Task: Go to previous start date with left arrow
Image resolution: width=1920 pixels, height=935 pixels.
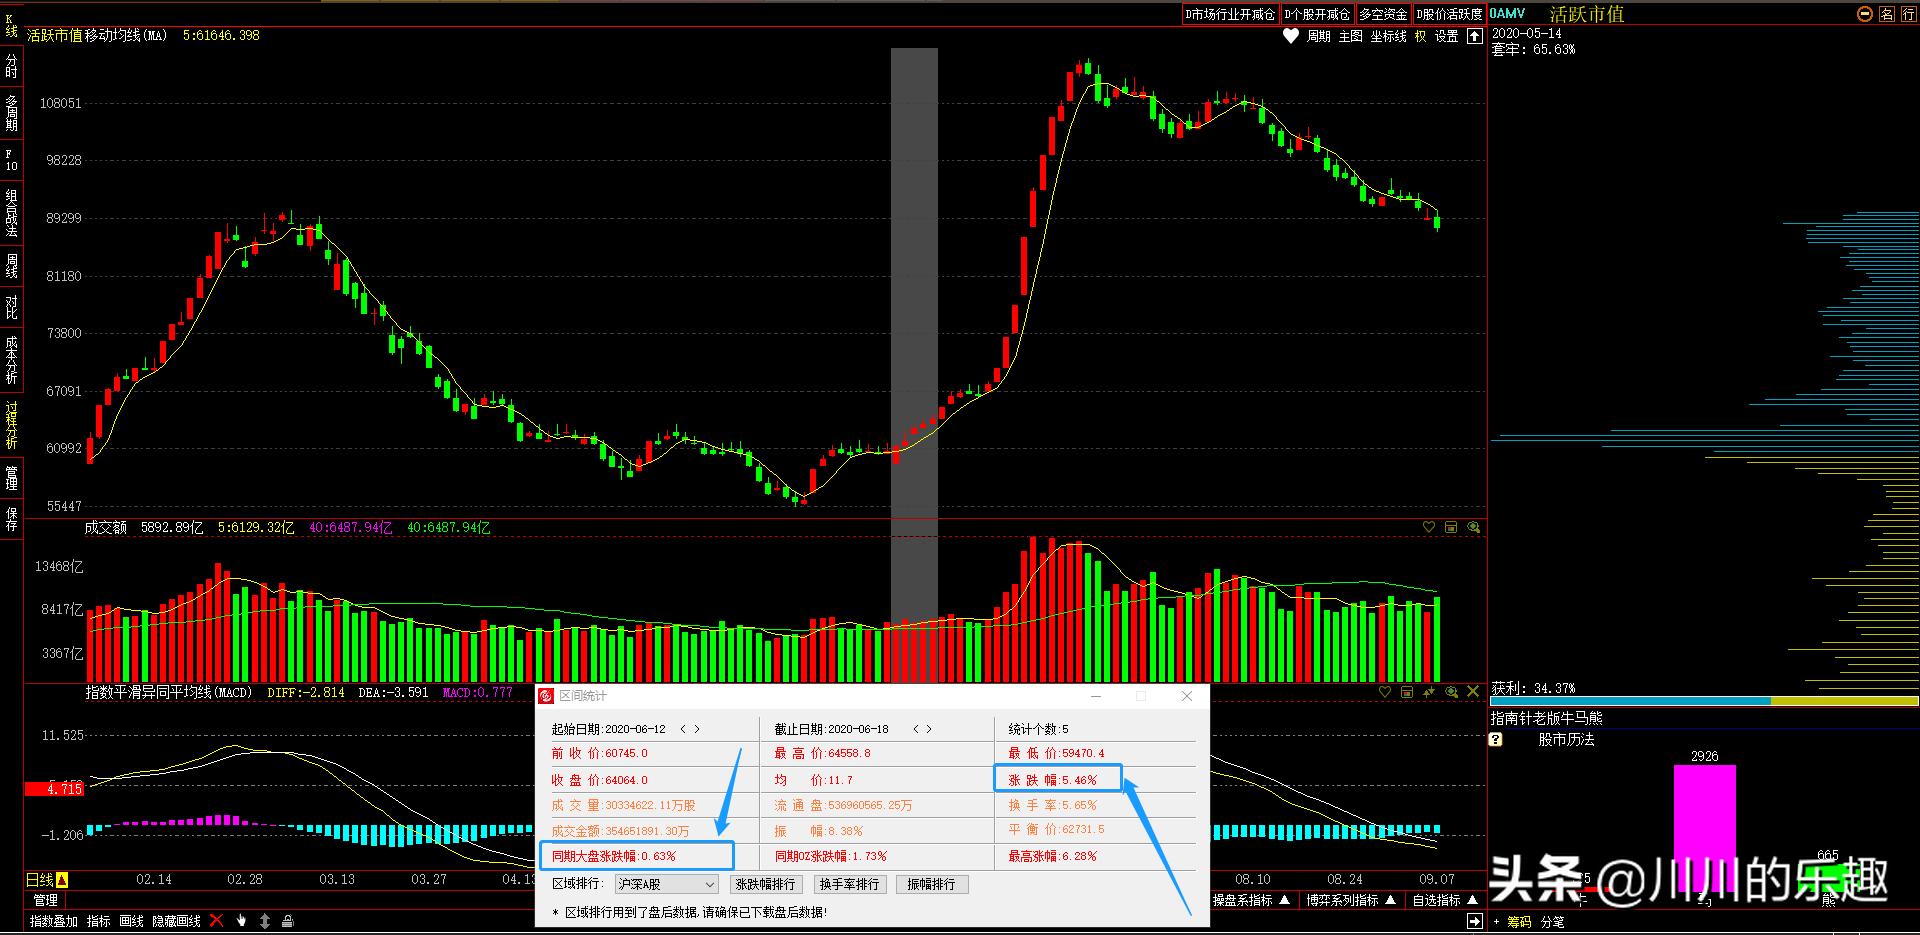Action: click(x=683, y=729)
